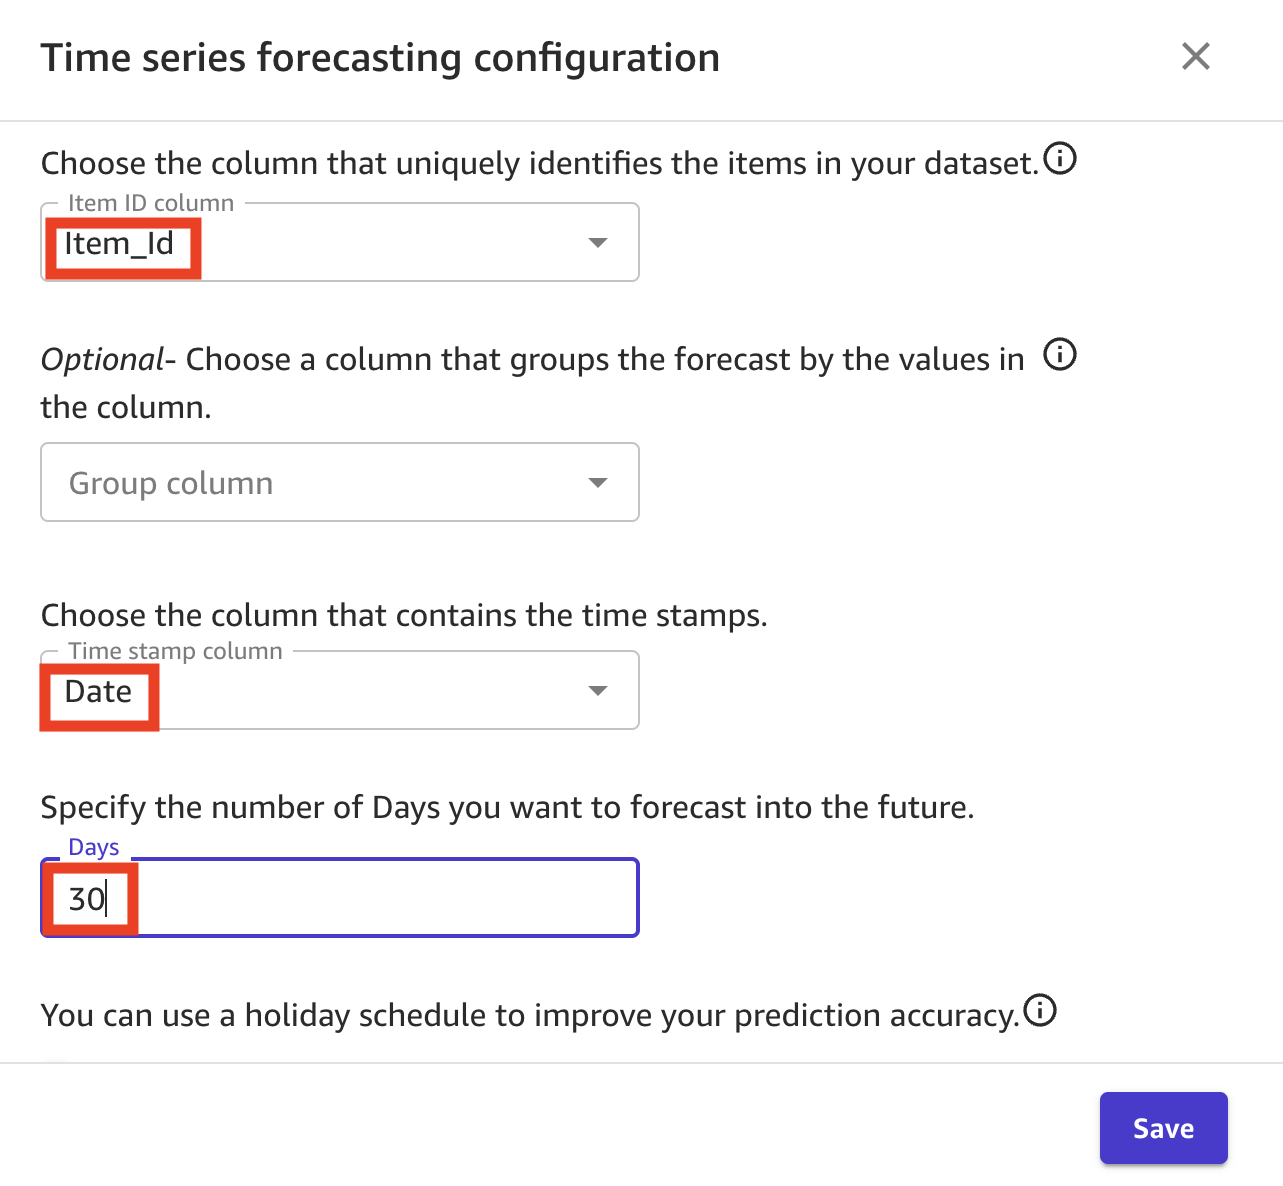Image resolution: width=1283 pixels, height=1186 pixels.
Task: Select the Item_Id value field
Action: [x=340, y=243]
